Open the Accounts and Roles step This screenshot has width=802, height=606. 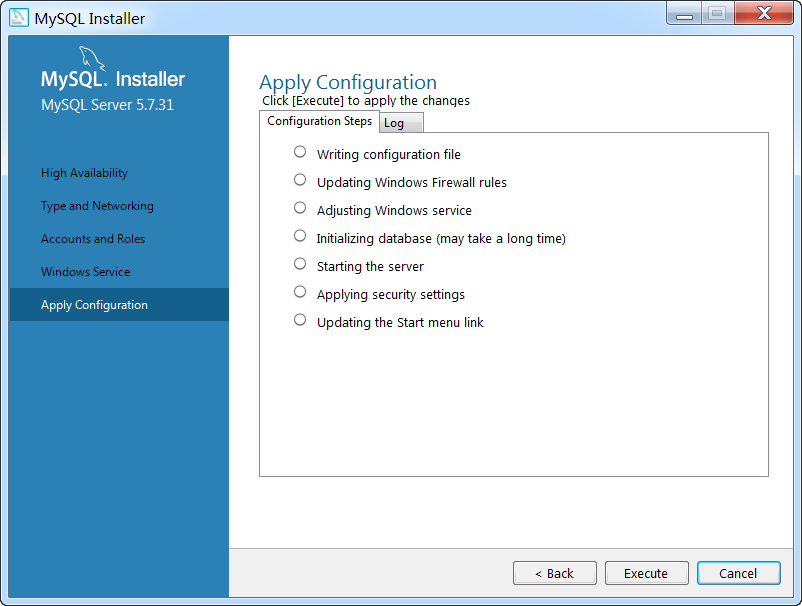click(93, 239)
